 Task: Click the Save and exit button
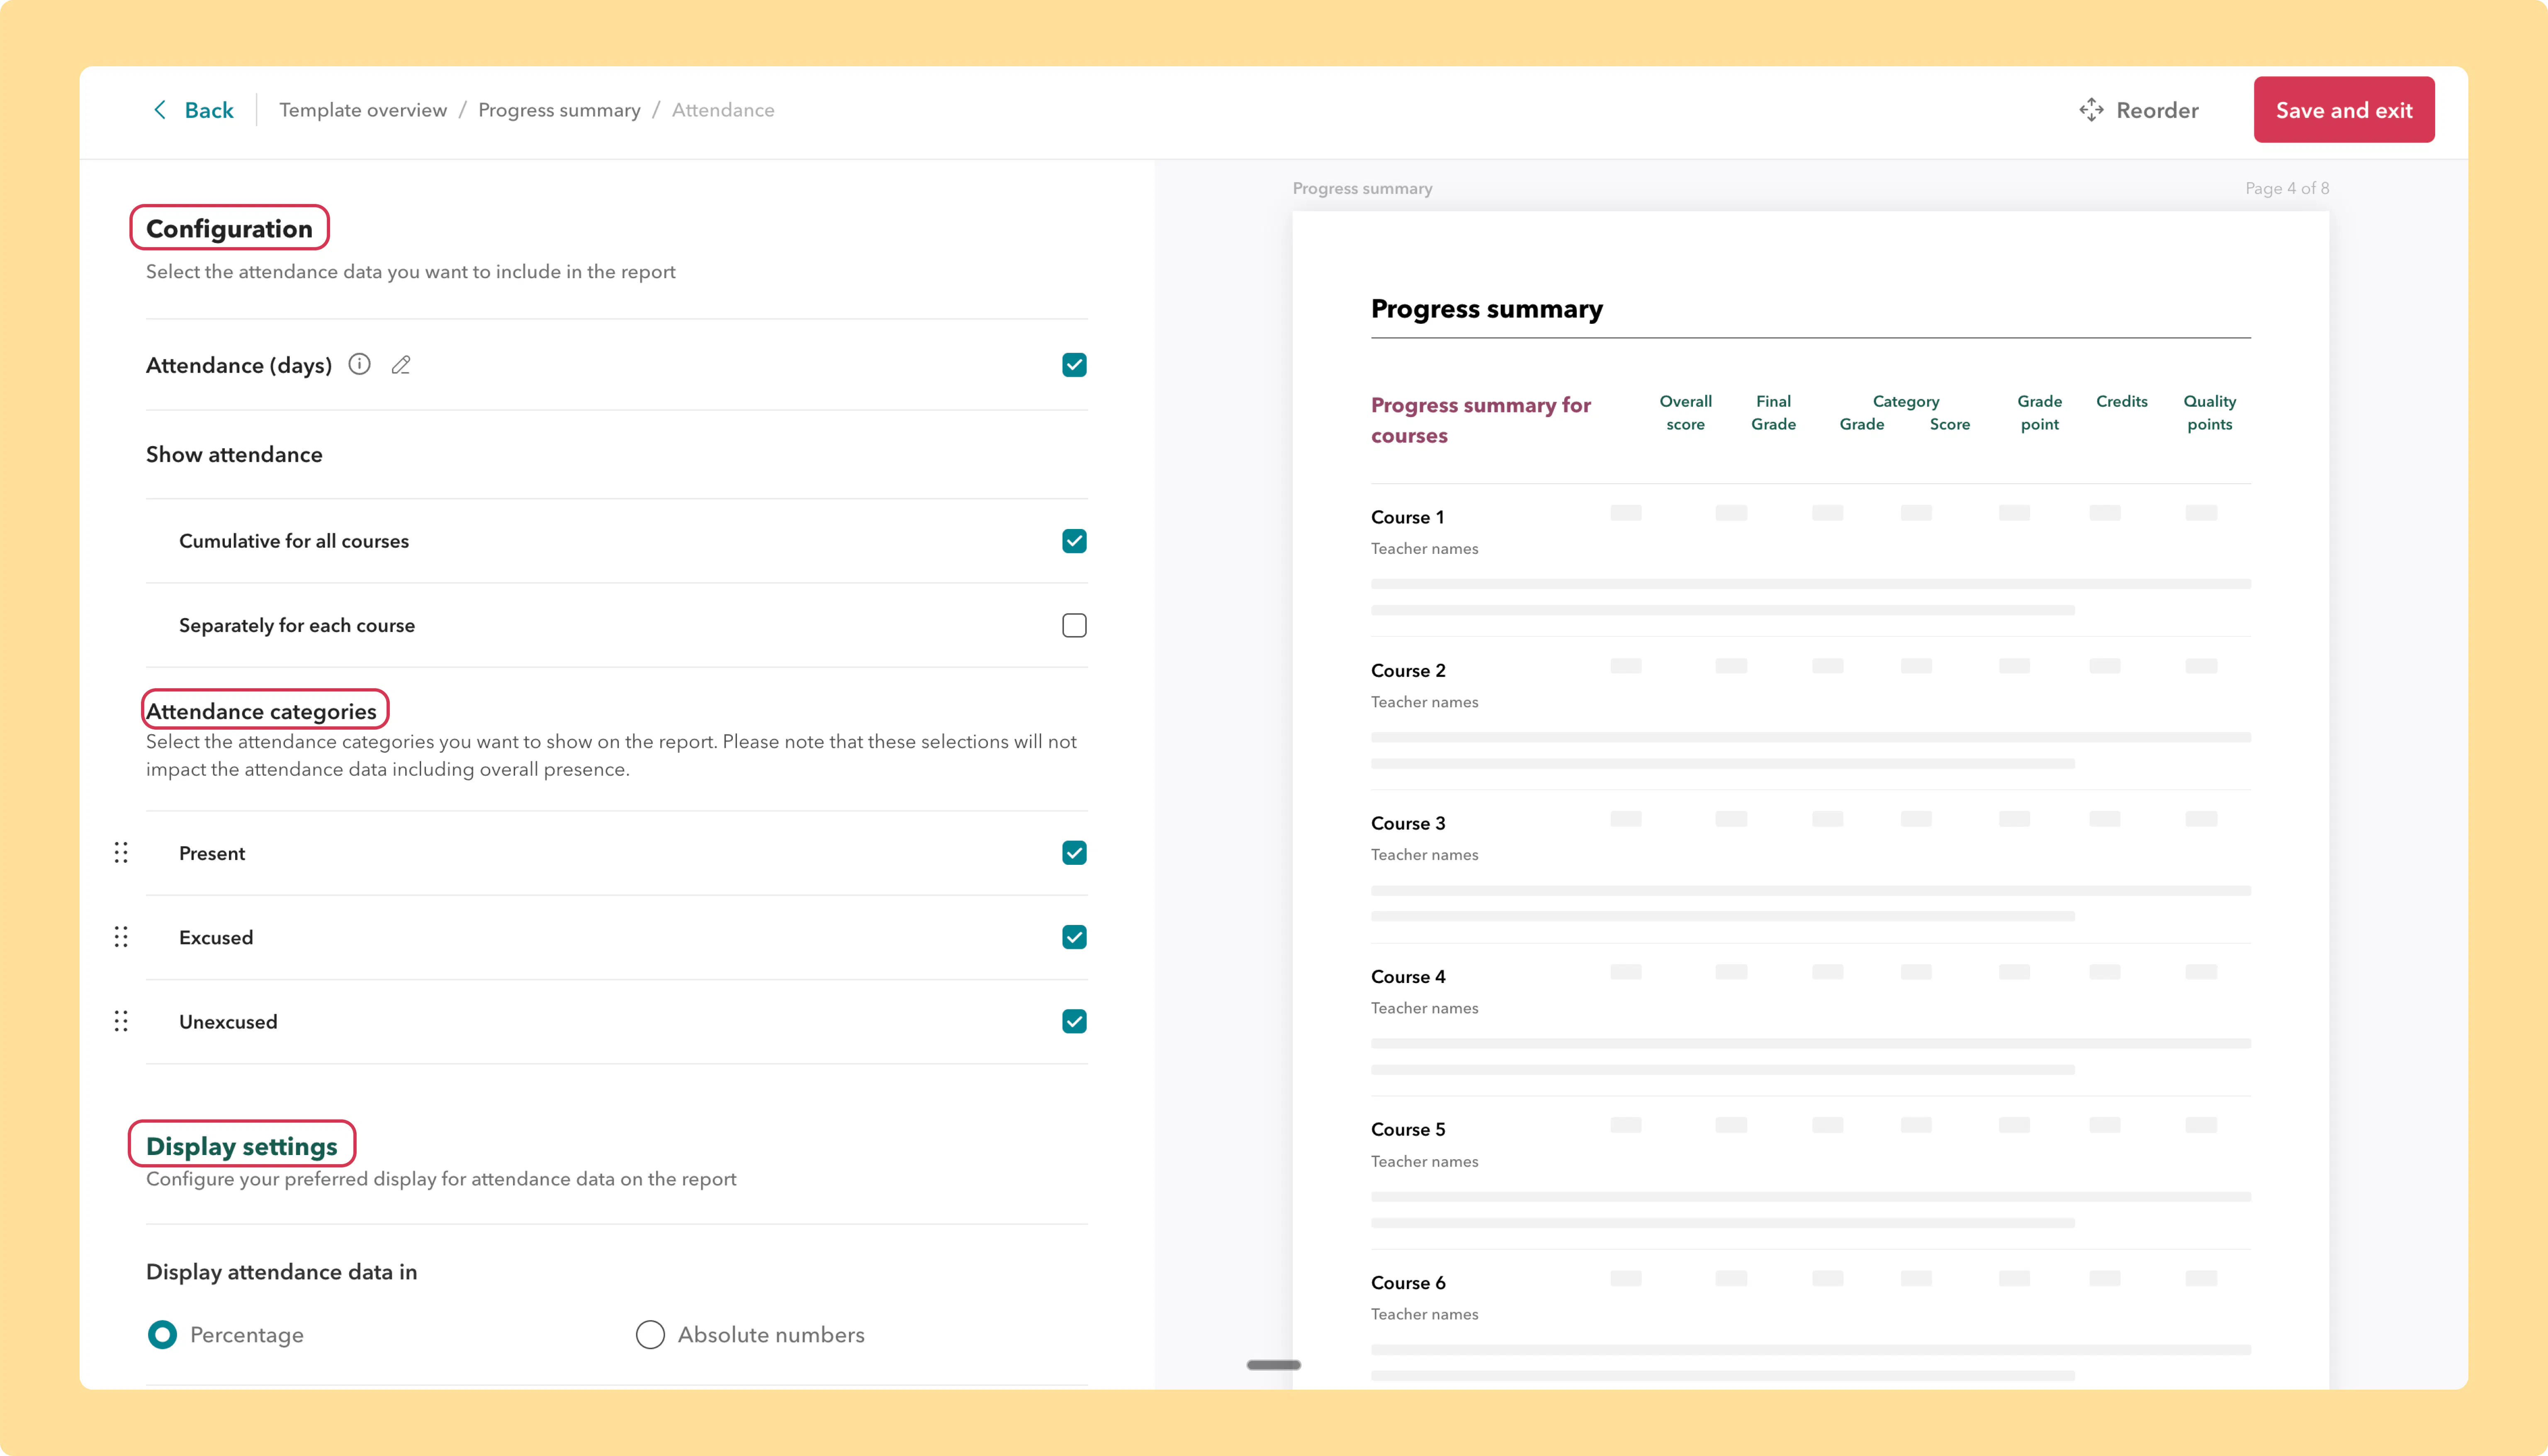coord(2344,110)
